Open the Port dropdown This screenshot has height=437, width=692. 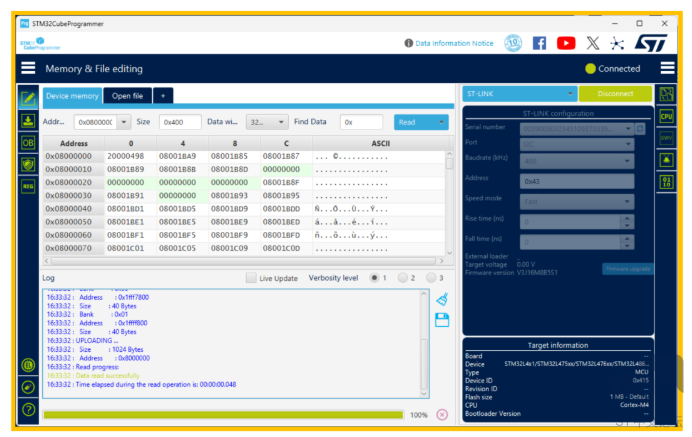(x=577, y=144)
